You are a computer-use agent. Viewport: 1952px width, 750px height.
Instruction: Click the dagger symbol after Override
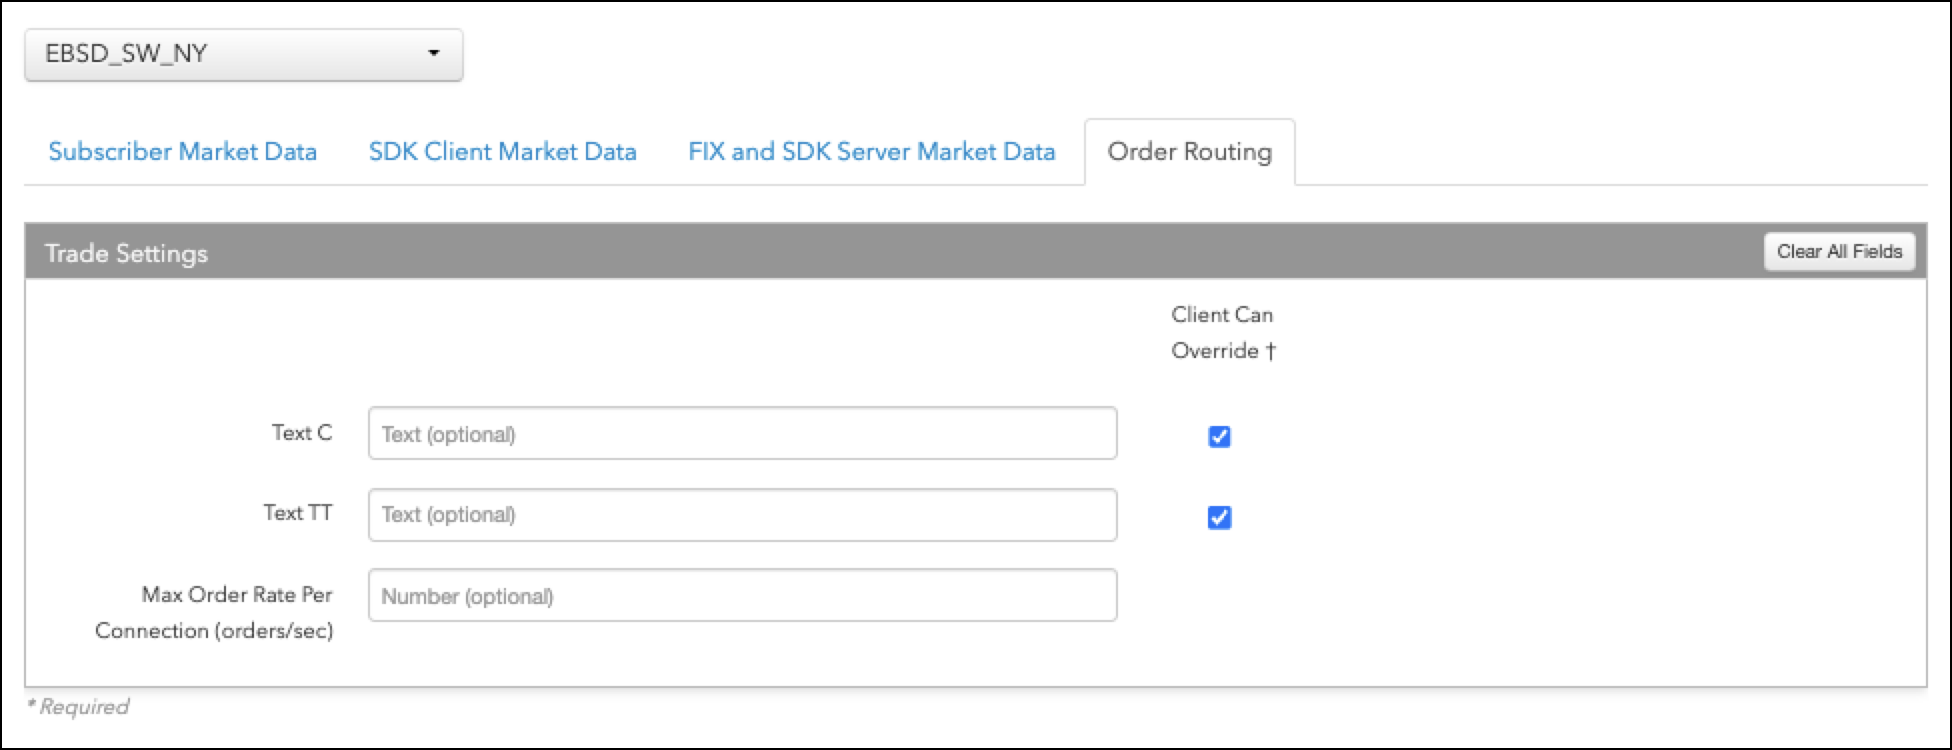[1271, 351]
